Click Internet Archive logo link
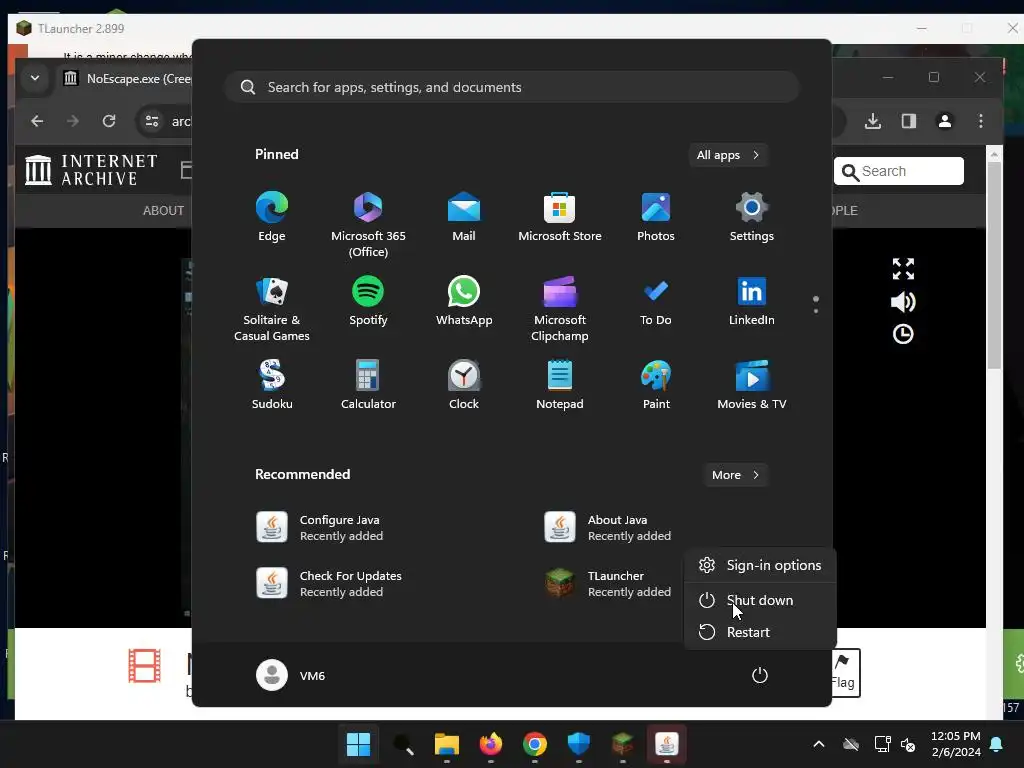Viewport: 1024px width, 768px height. (x=91, y=170)
